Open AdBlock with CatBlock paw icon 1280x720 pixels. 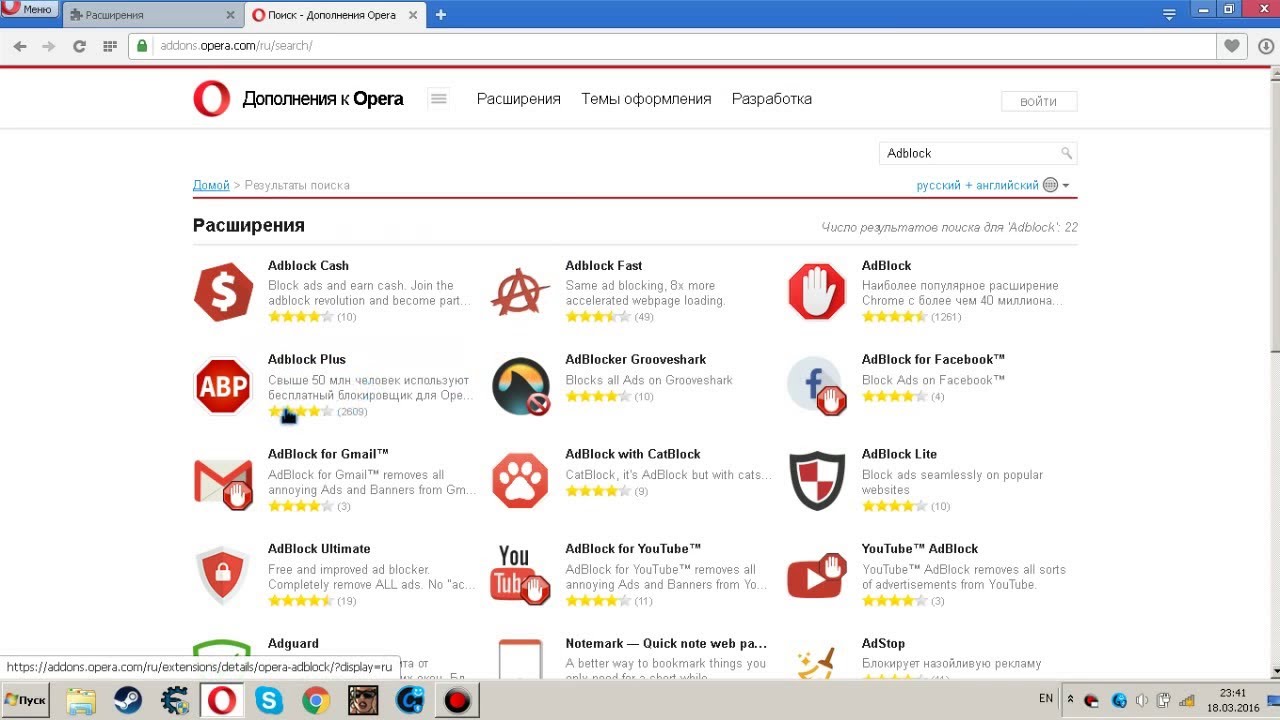tap(520, 481)
